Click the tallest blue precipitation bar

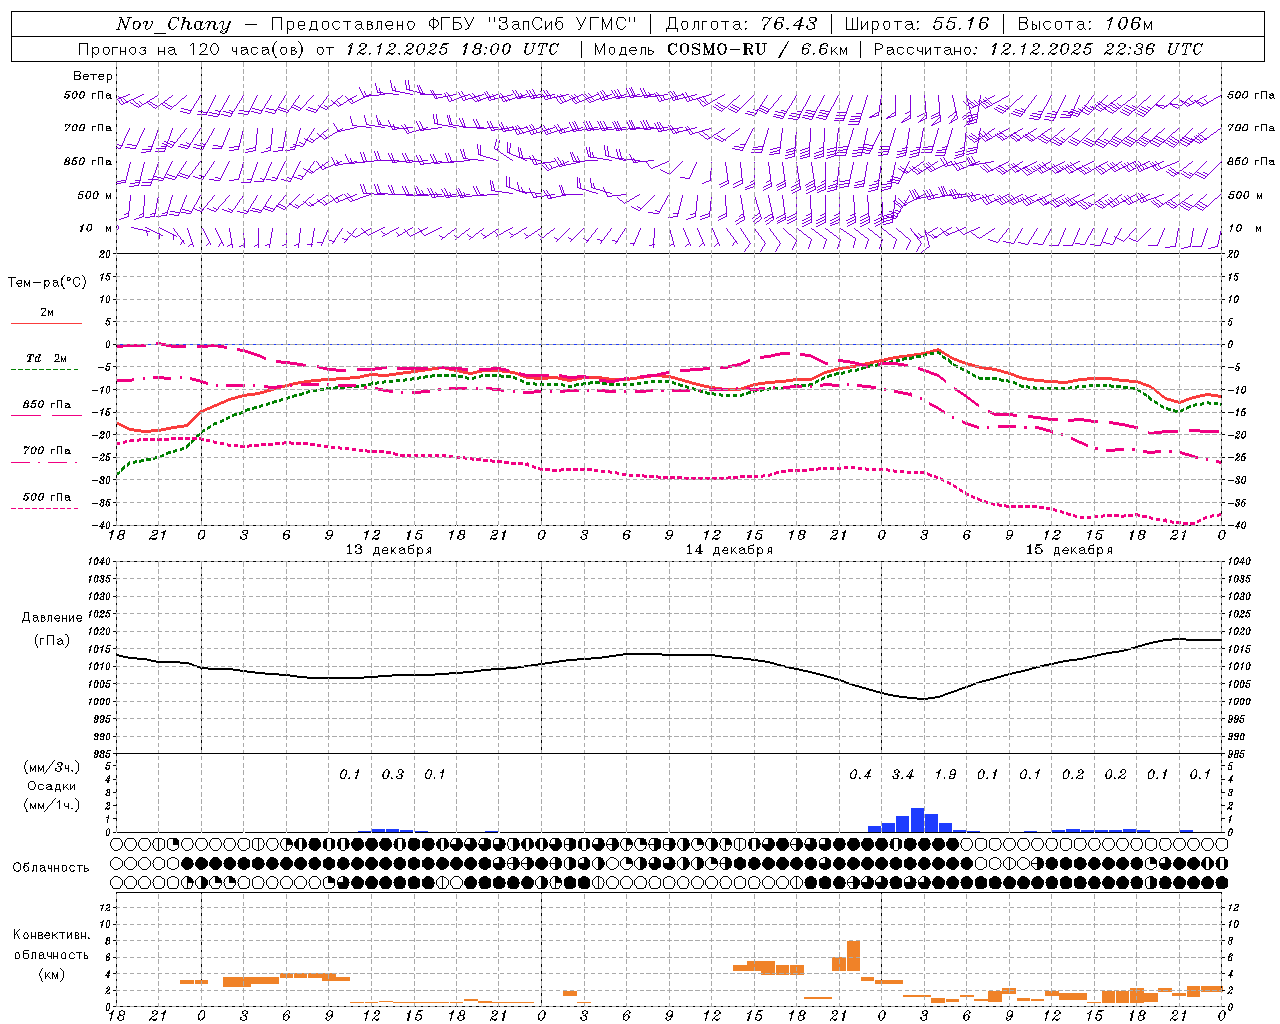click(917, 820)
